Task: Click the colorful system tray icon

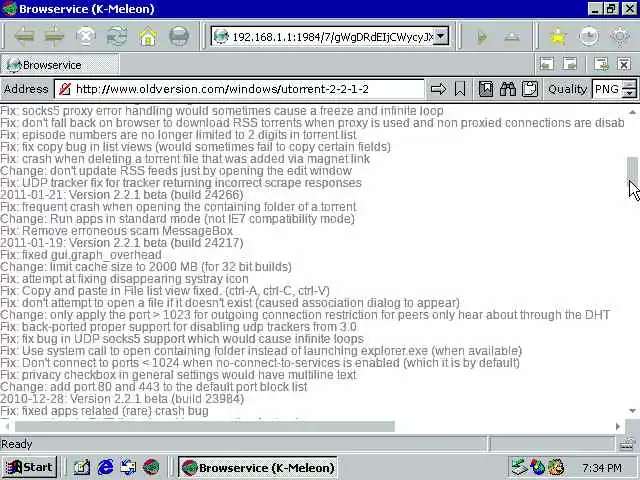Action: (537, 467)
